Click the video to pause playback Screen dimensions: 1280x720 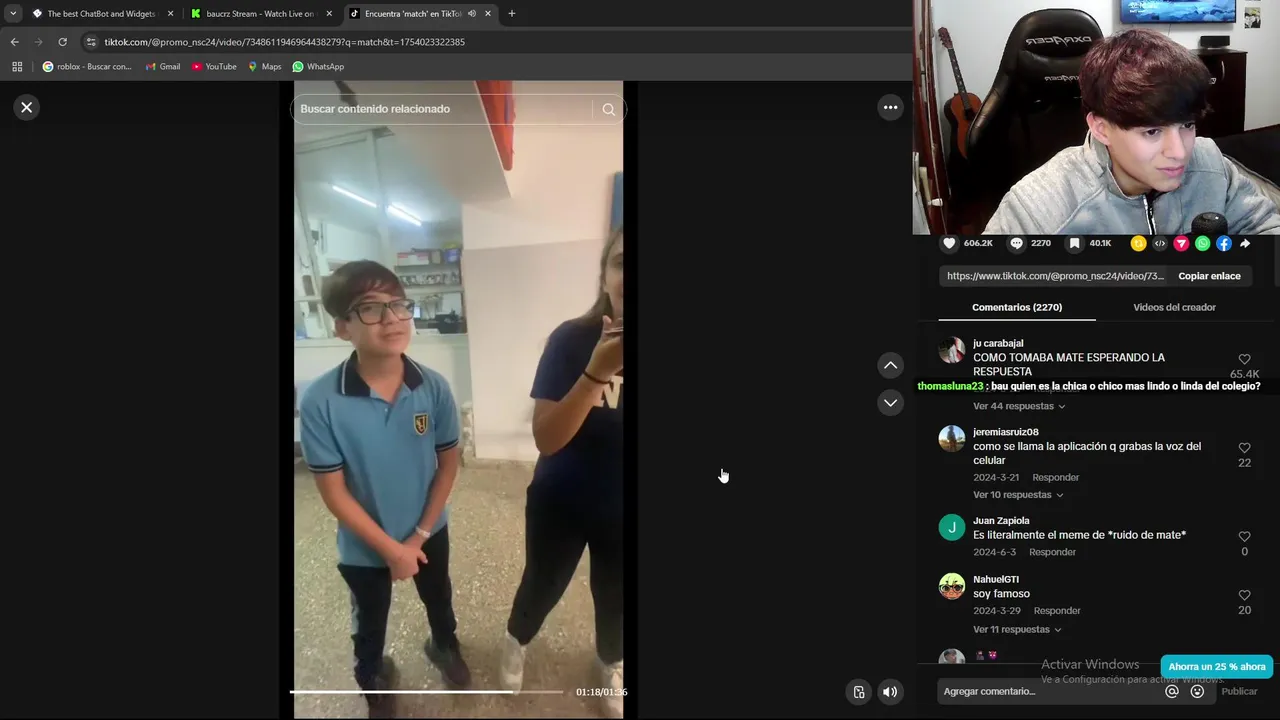click(458, 400)
